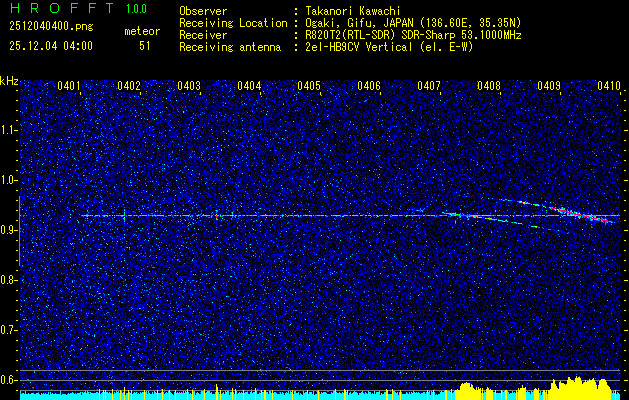The width and height of the screenshot is (629, 400).
Task: Select version number 1.0.0
Action: [x=136, y=9]
